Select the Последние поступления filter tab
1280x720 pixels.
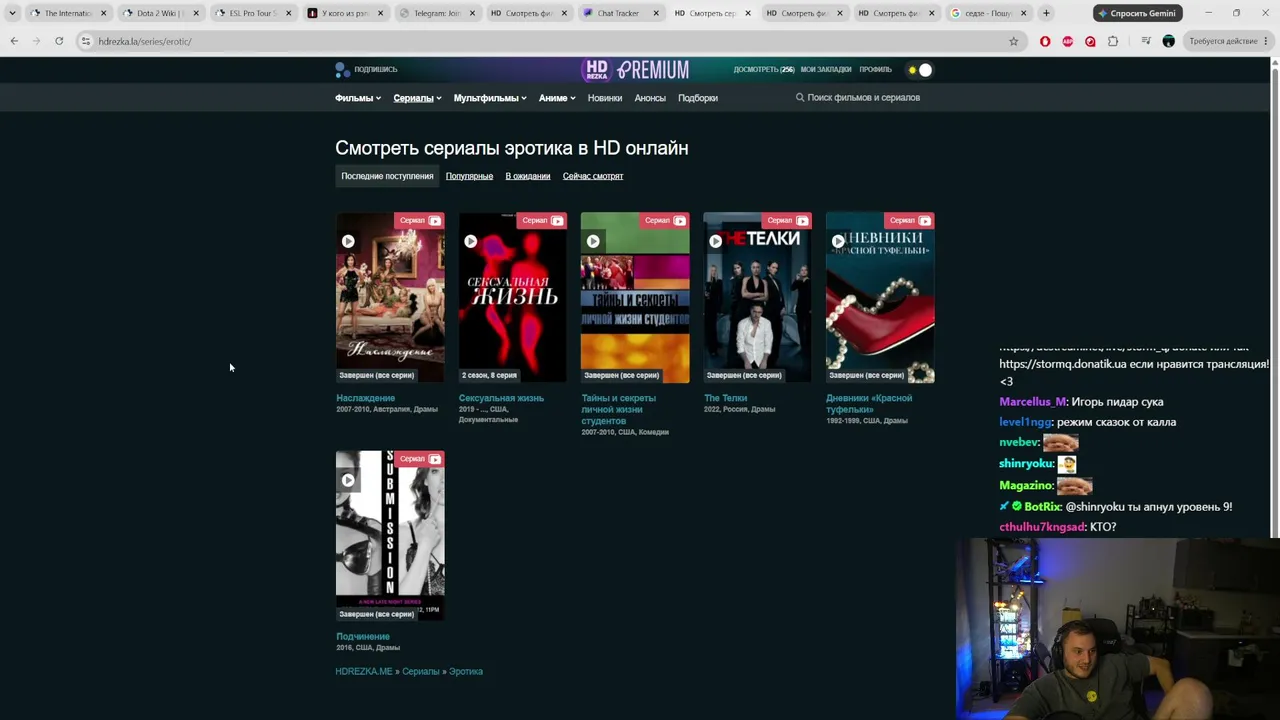[x=387, y=176]
